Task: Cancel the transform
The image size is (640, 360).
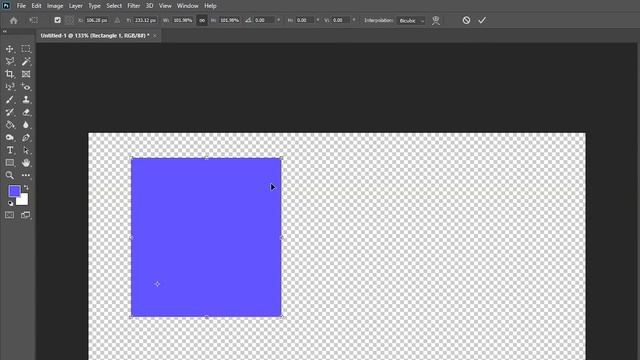Action: tap(466, 20)
